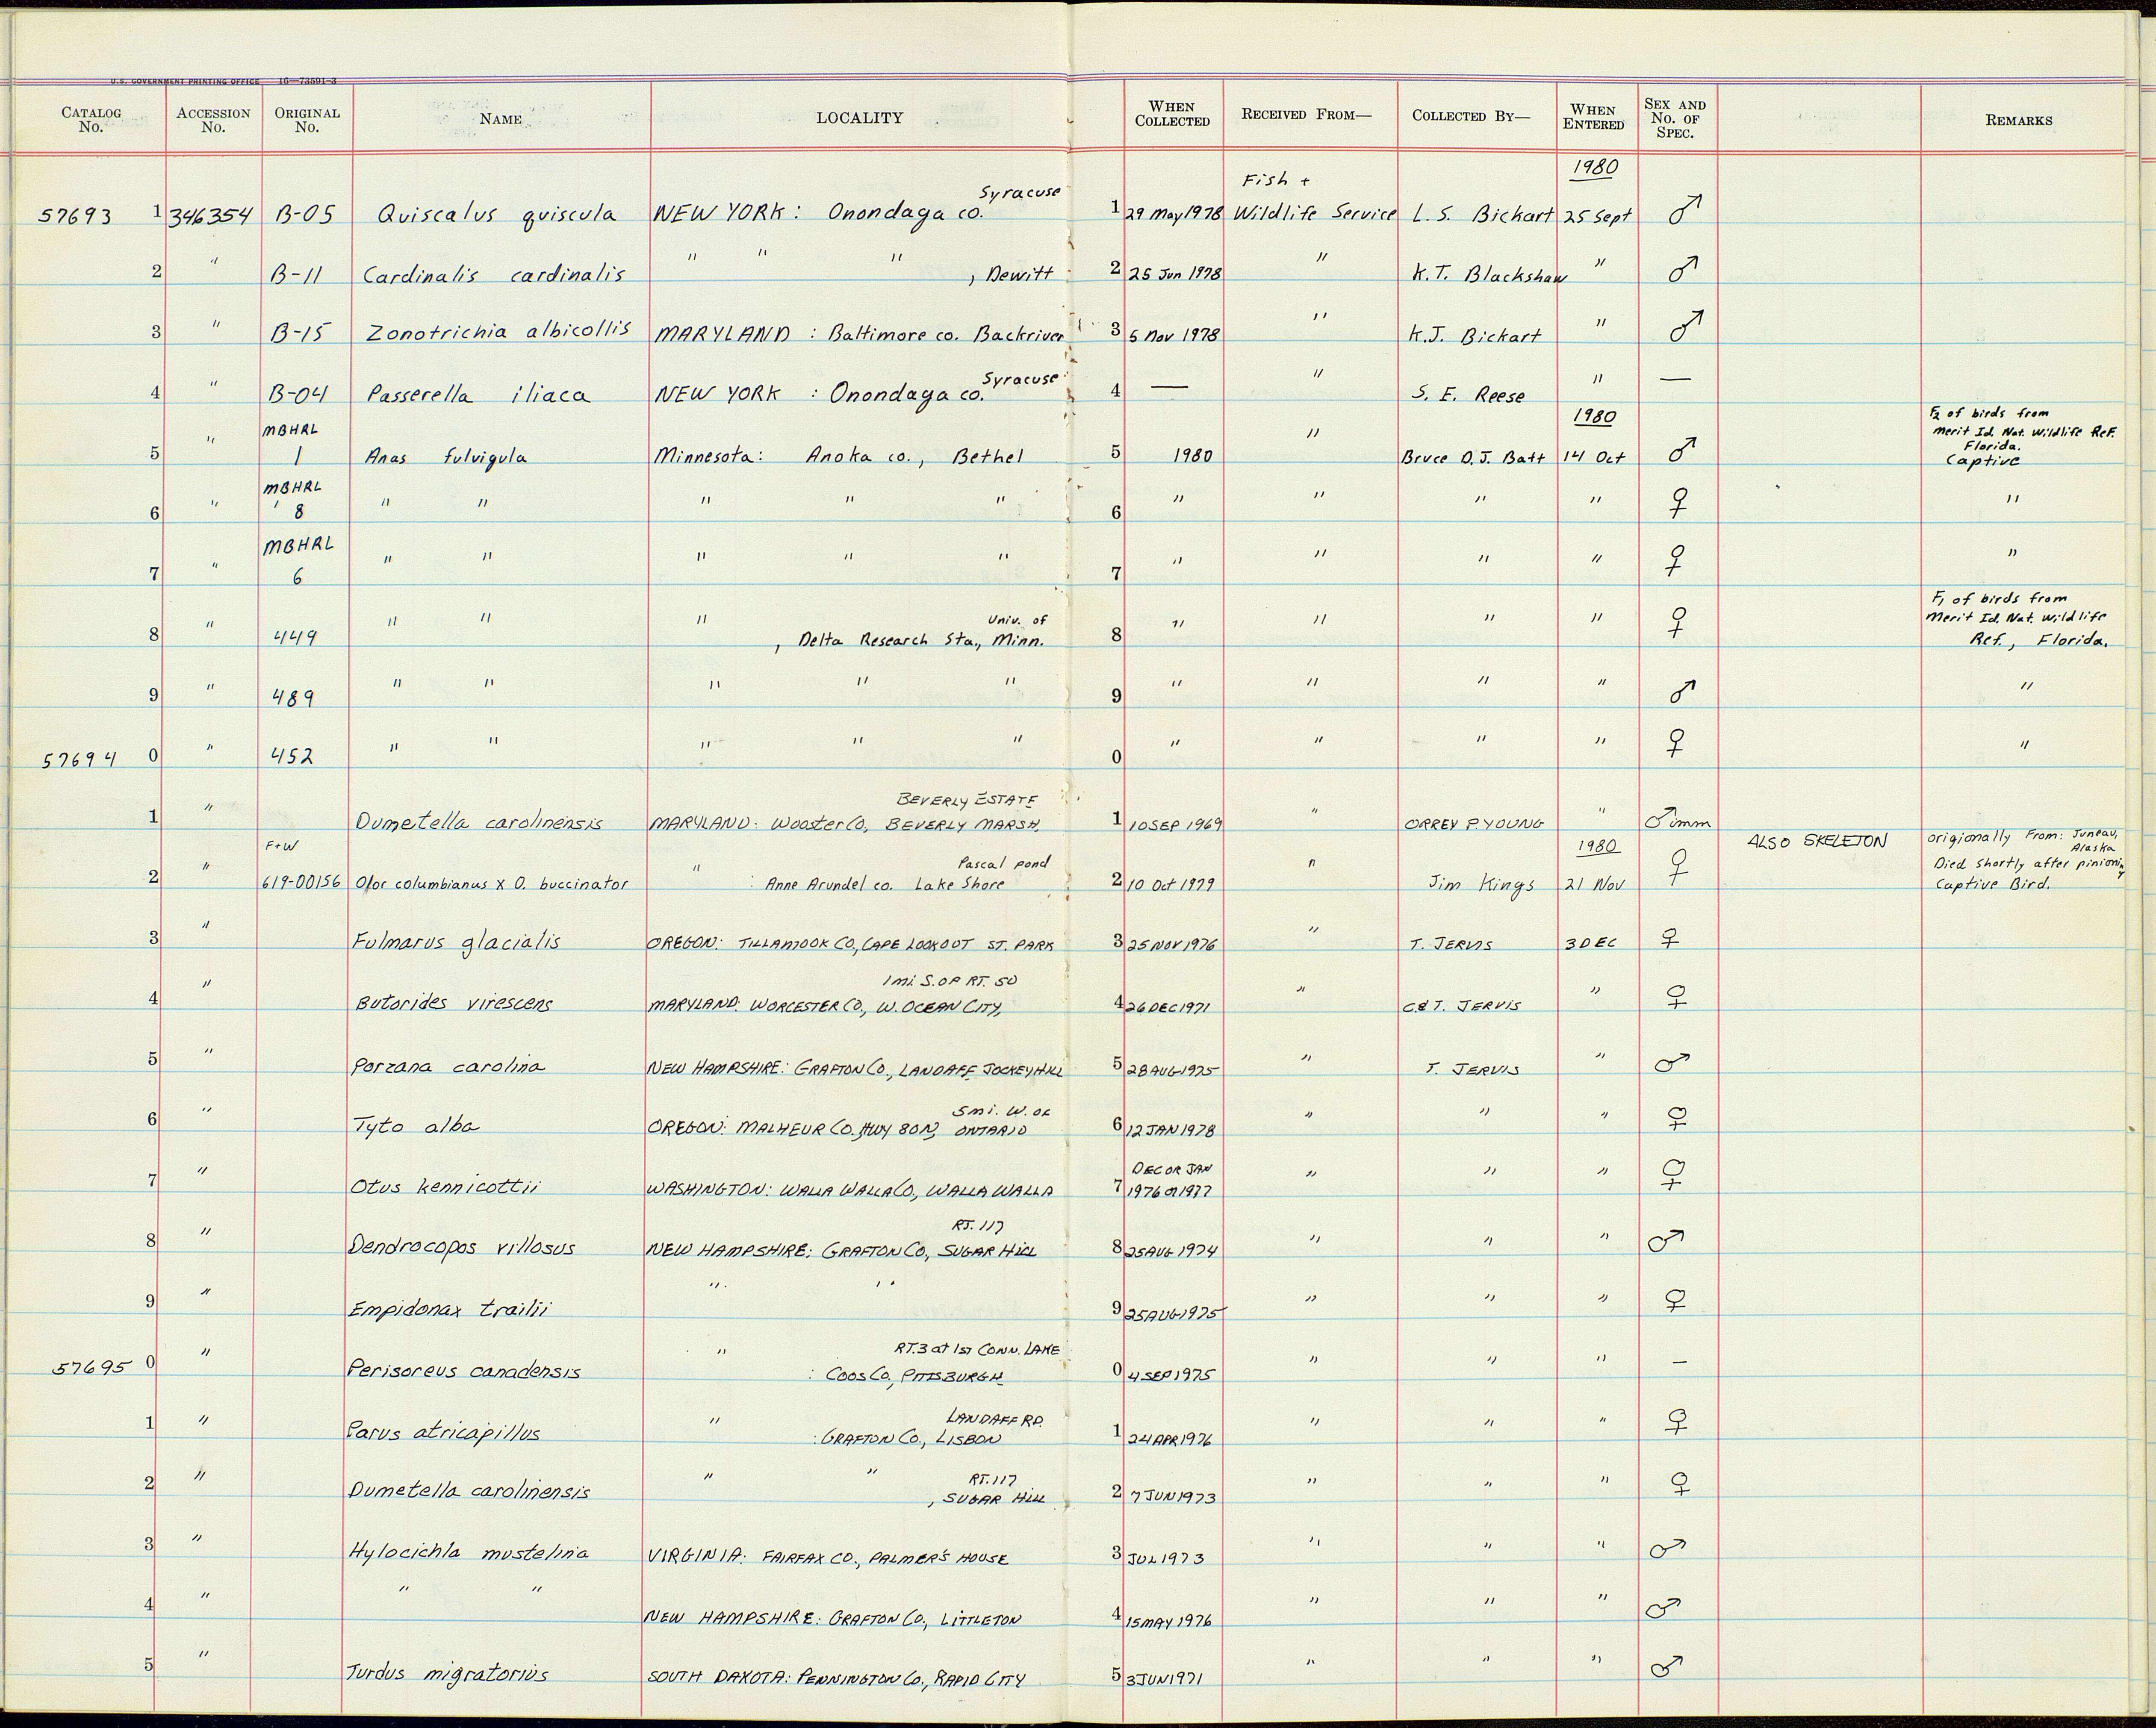The image size is (2156, 1728).
Task: Click entry date '21 Nov'
Action: click(1596, 885)
